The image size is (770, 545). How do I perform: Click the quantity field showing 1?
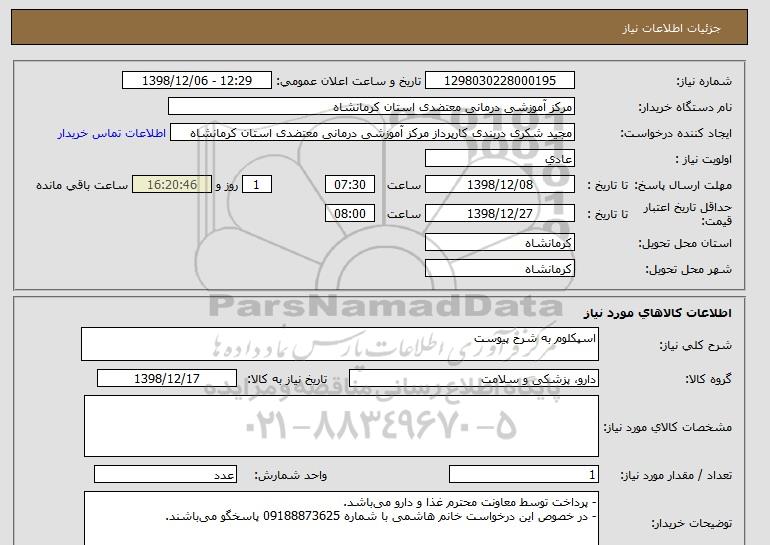pyautogui.click(x=524, y=475)
